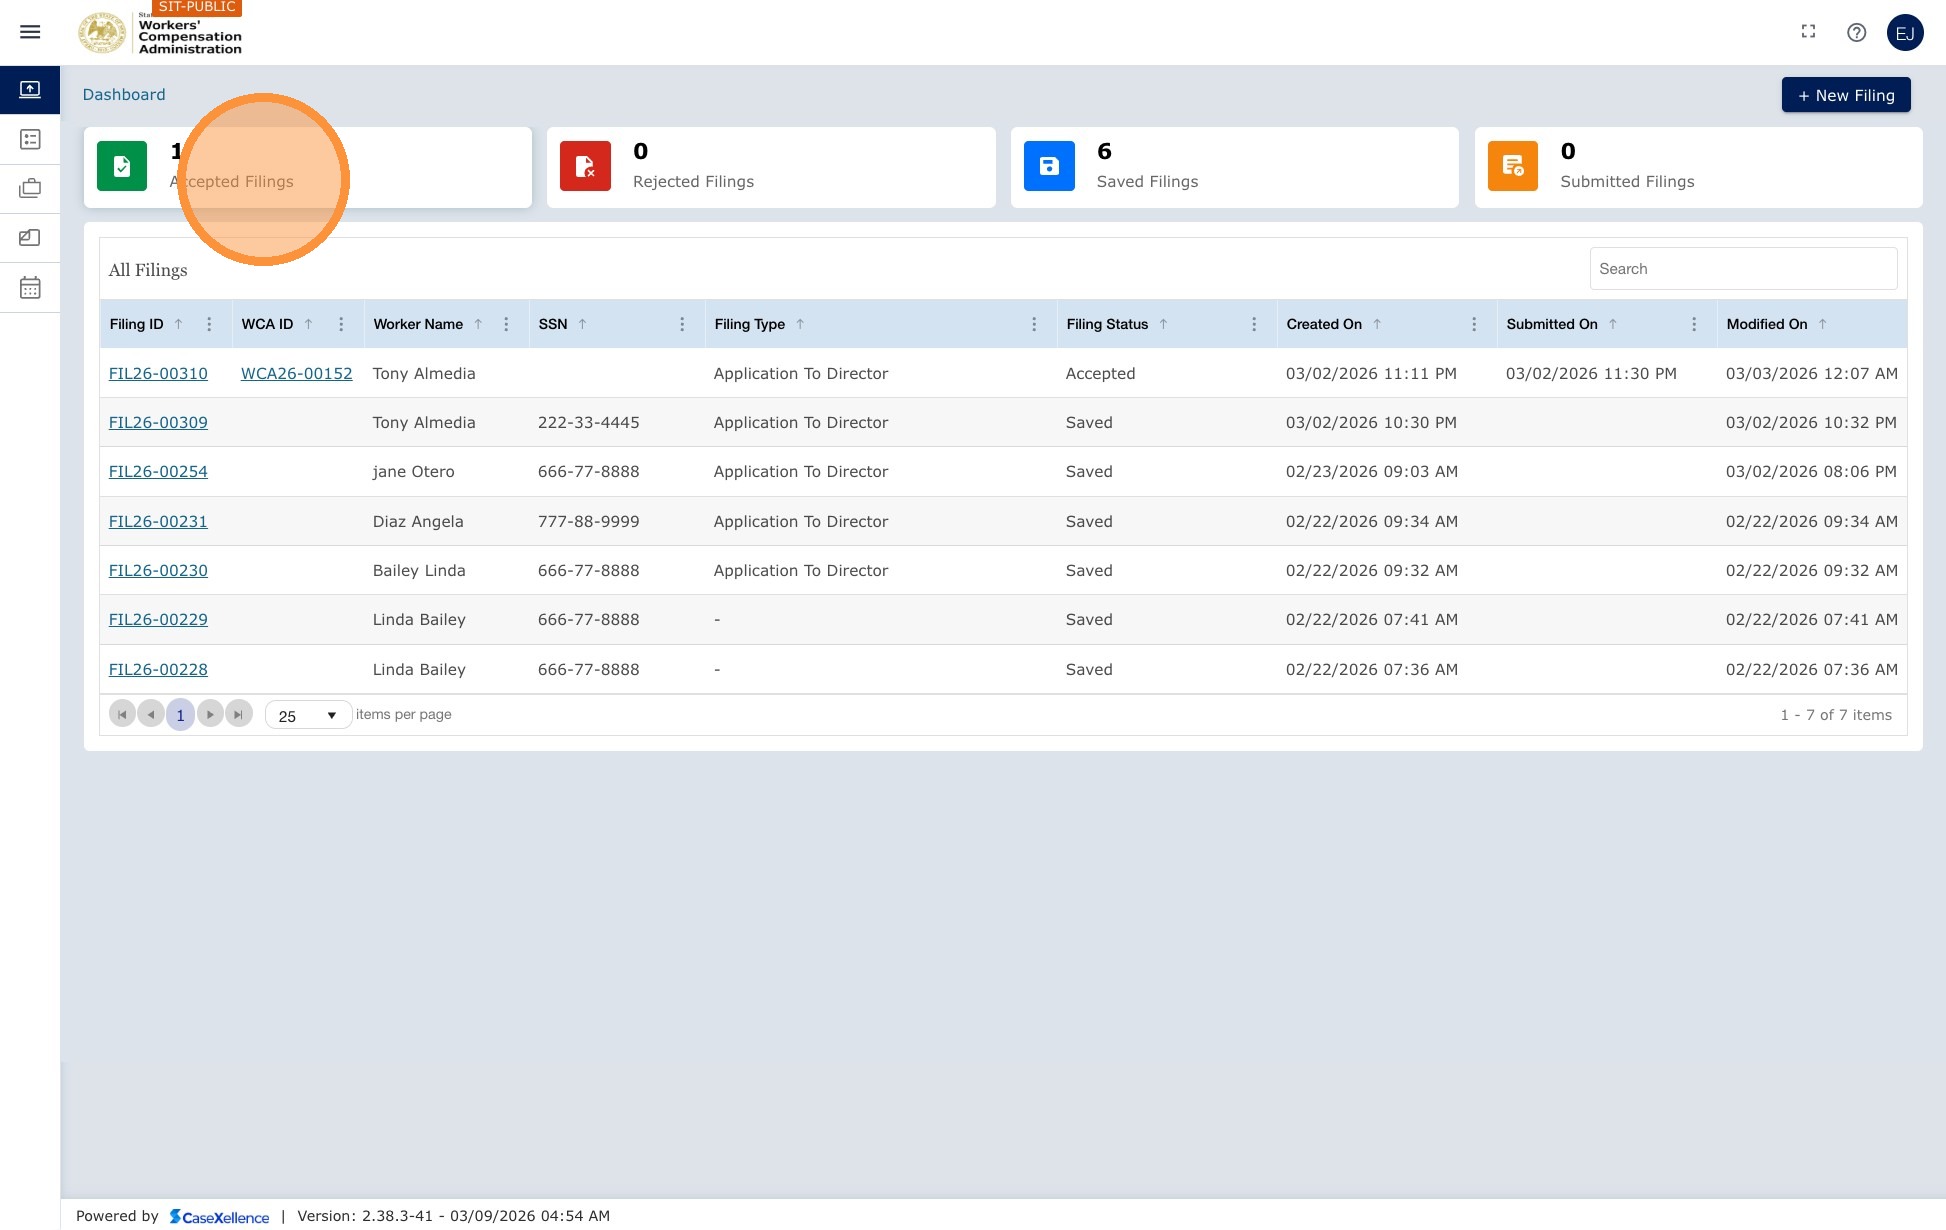Open Filing ID column options menu
Screen dimensions: 1946x1230
(x=209, y=324)
